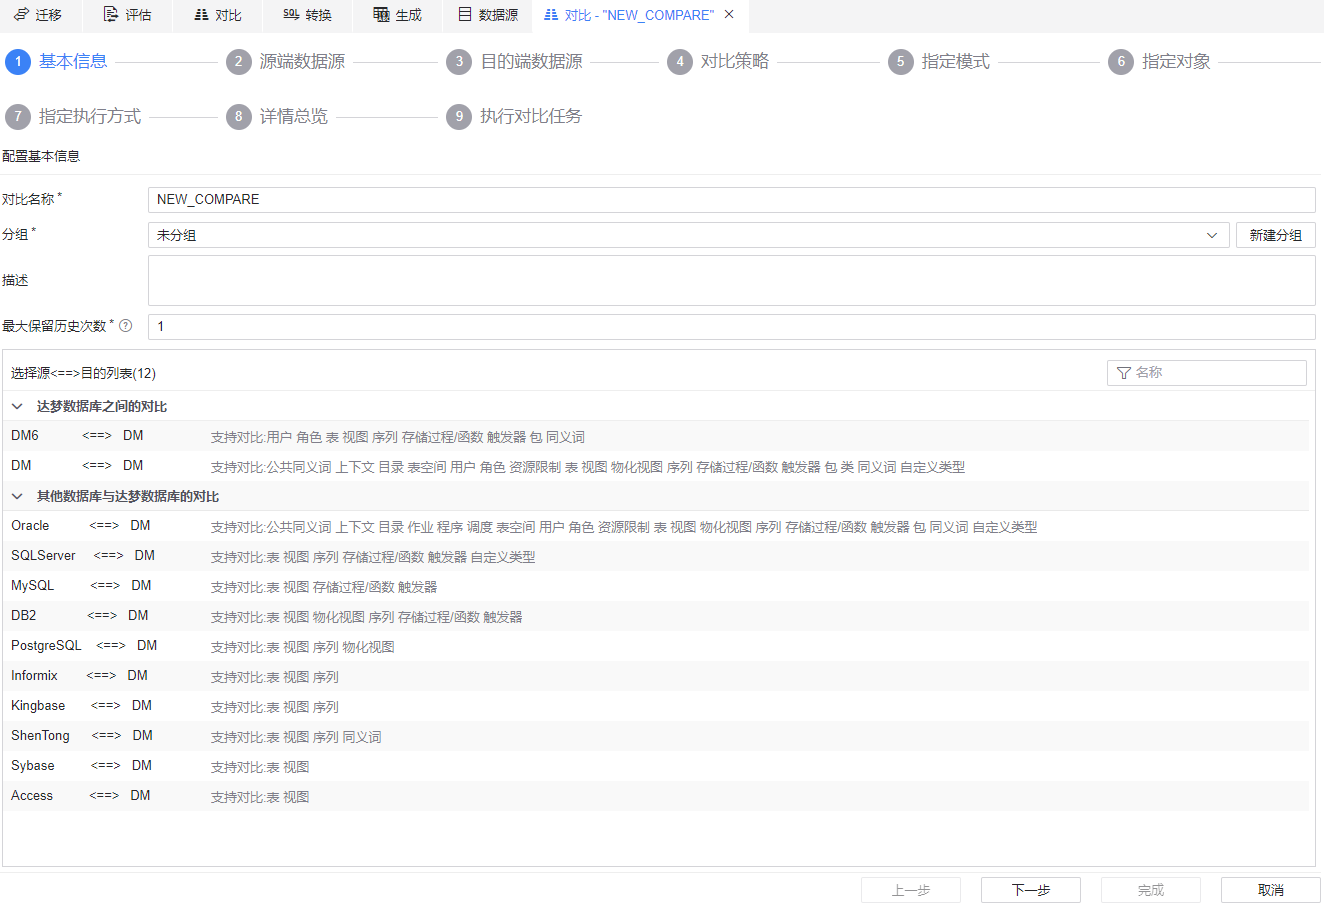This screenshot has width=1324, height=907.
Task: Click the 对比名称 input field
Action: point(732,200)
